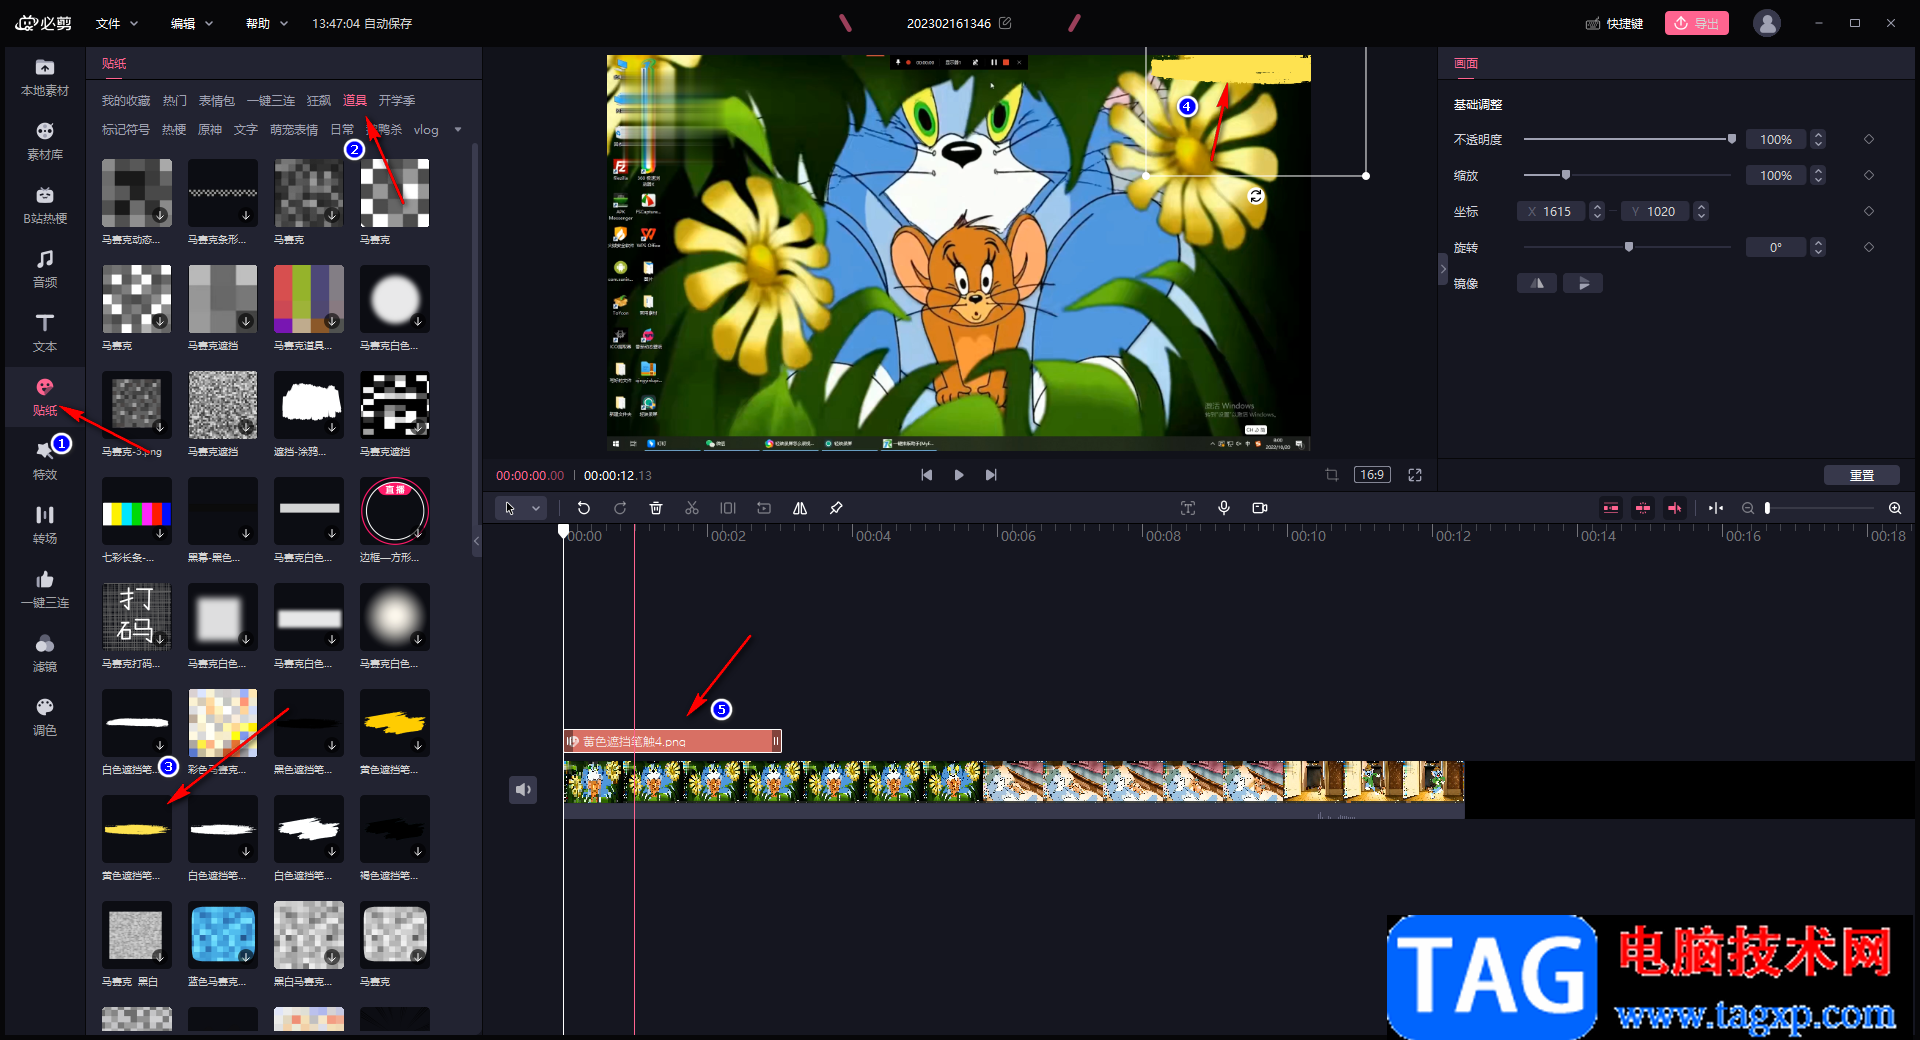The image size is (1920, 1040).
Task: Click the crop icon below preview
Action: [x=1332, y=475]
